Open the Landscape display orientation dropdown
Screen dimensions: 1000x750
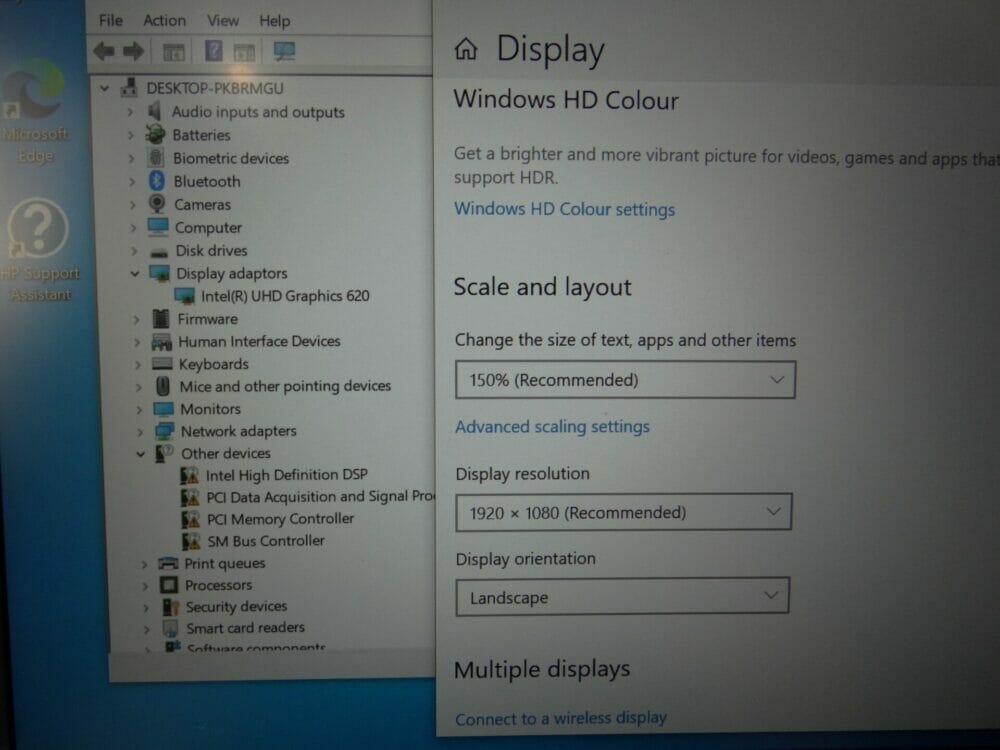(x=622, y=597)
